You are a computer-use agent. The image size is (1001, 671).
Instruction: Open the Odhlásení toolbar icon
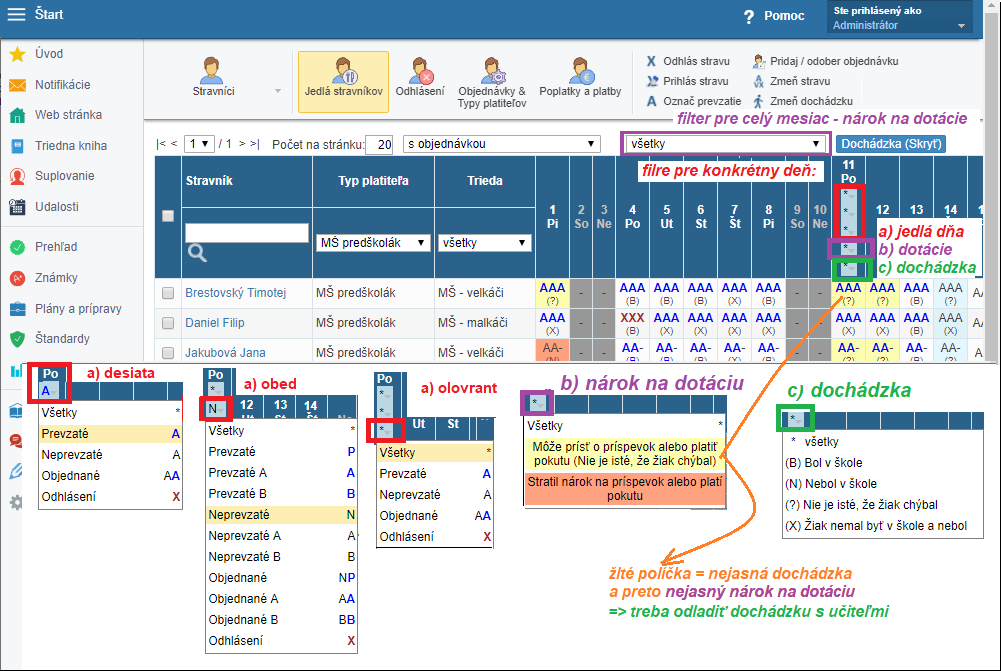click(421, 70)
